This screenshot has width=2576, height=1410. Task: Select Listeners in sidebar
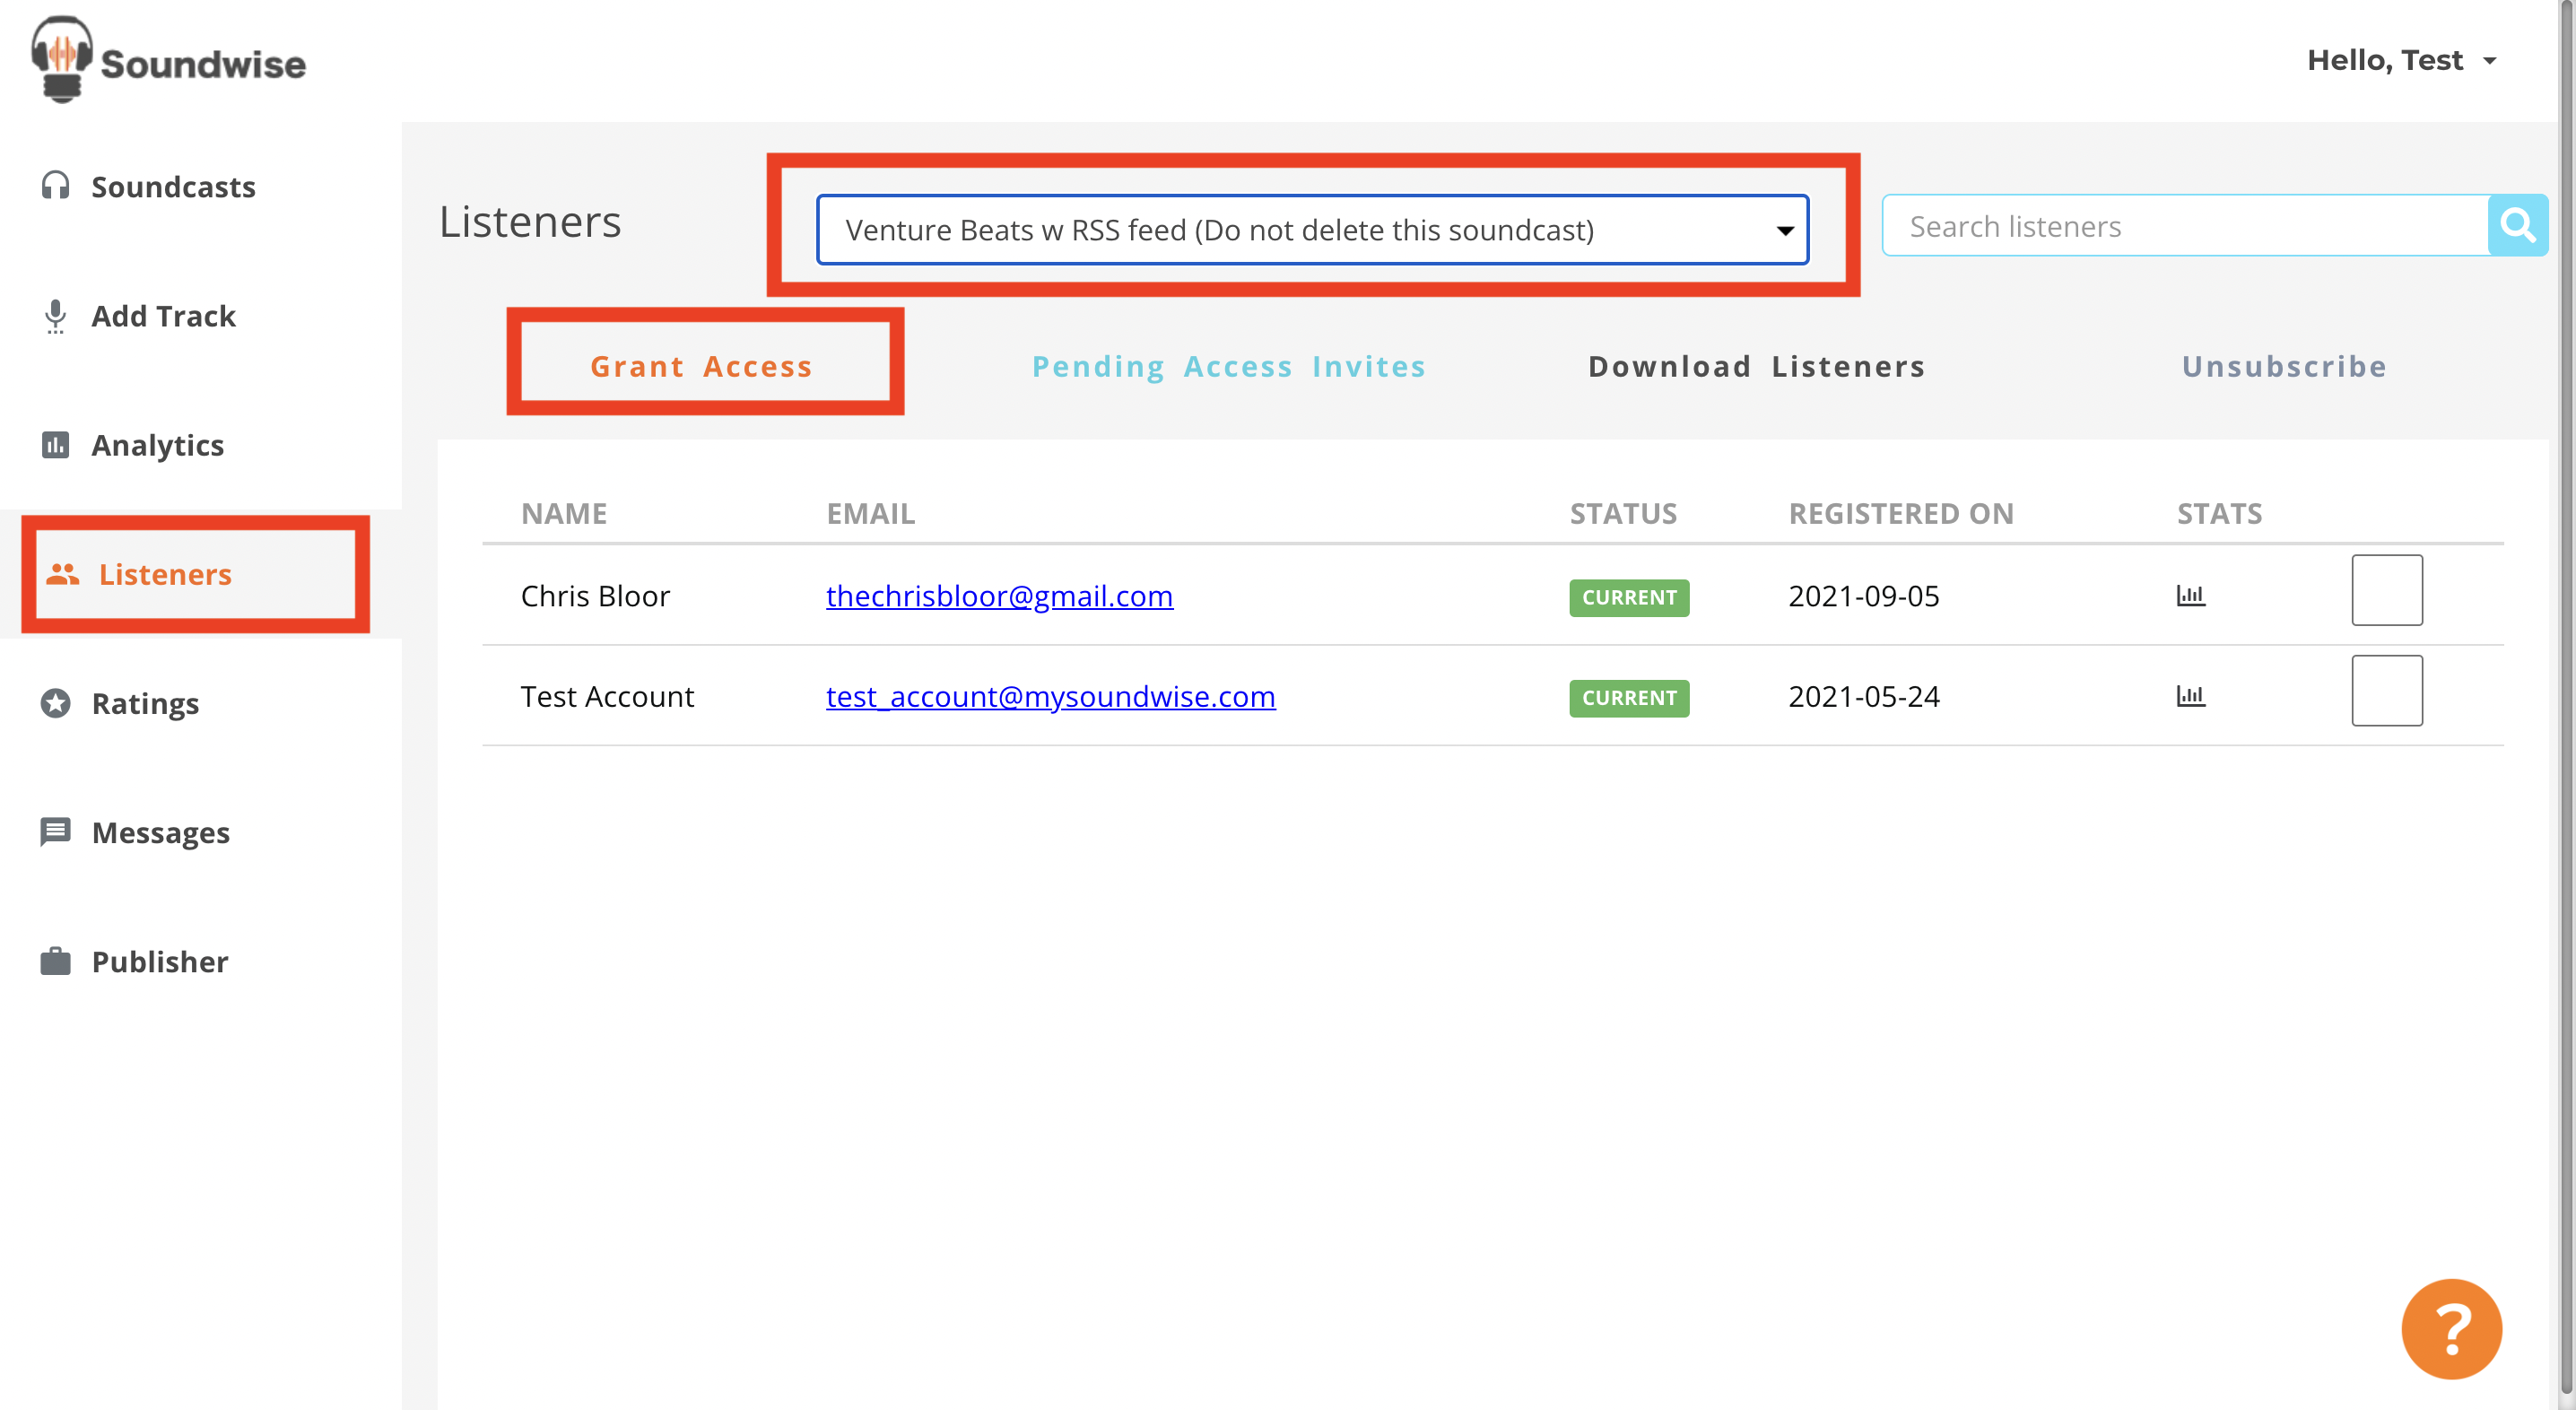(x=165, y=574)
